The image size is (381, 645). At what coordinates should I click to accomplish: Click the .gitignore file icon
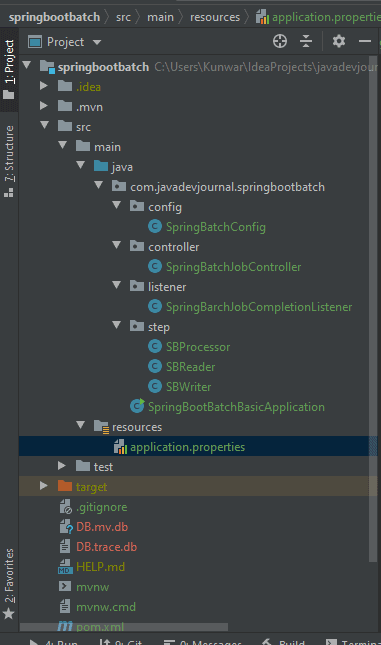[66, 507]
